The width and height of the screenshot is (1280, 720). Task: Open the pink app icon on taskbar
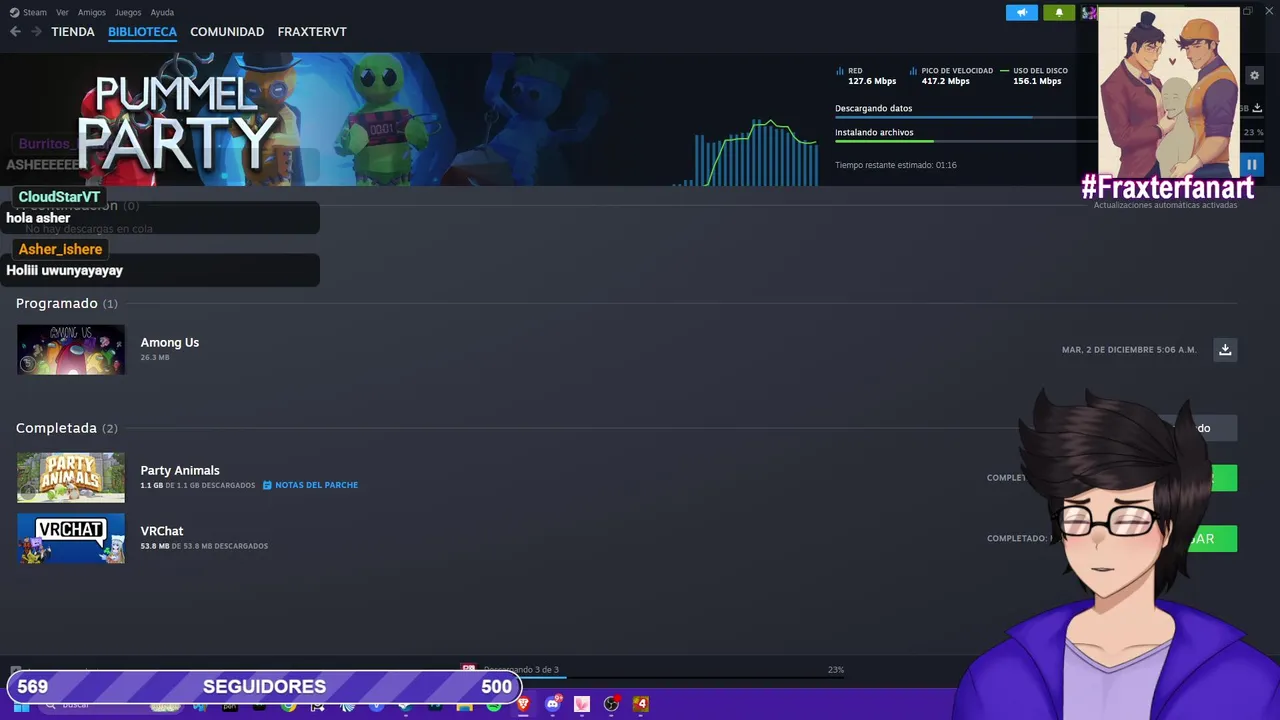tap(582, 704)
